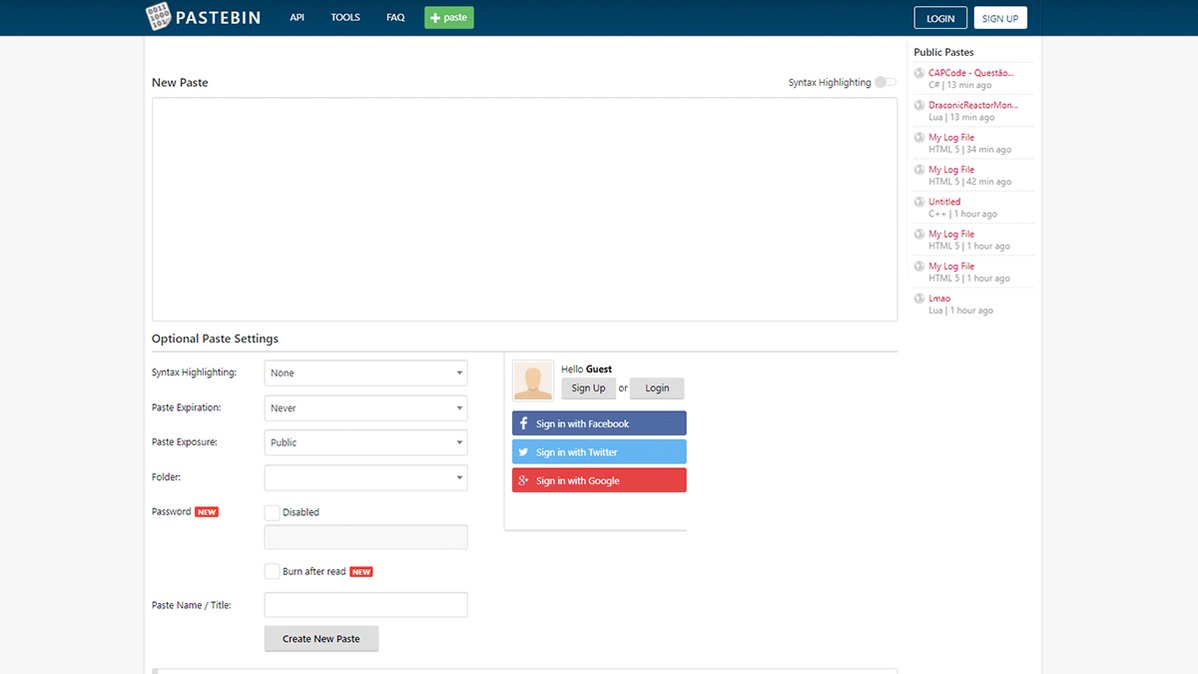The image size is (1198, 674).
Task: Open the Folder dropdown
Action: [x=366, y=478]
